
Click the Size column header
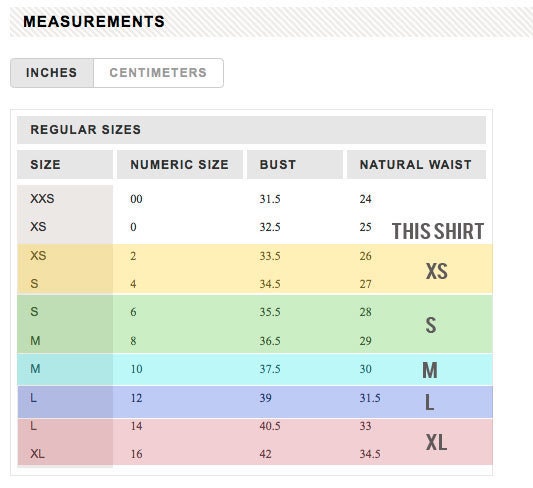[65, 164]
